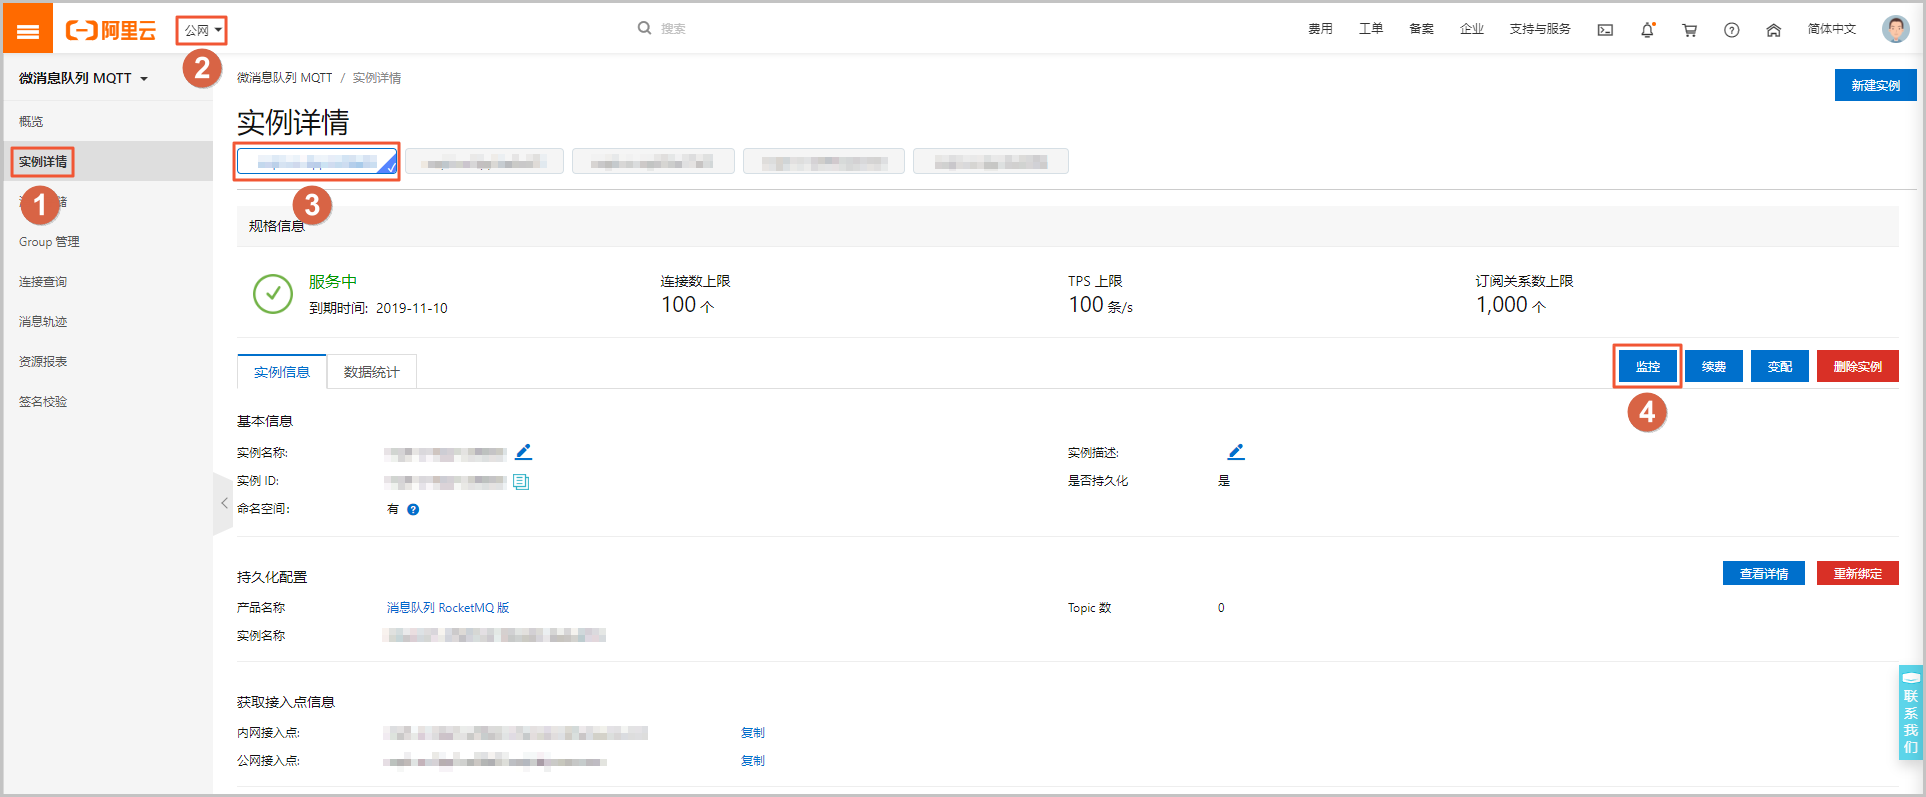Click the Alibaba Cloud logo
1926x797 pixels.
click(x=111, y=30)
